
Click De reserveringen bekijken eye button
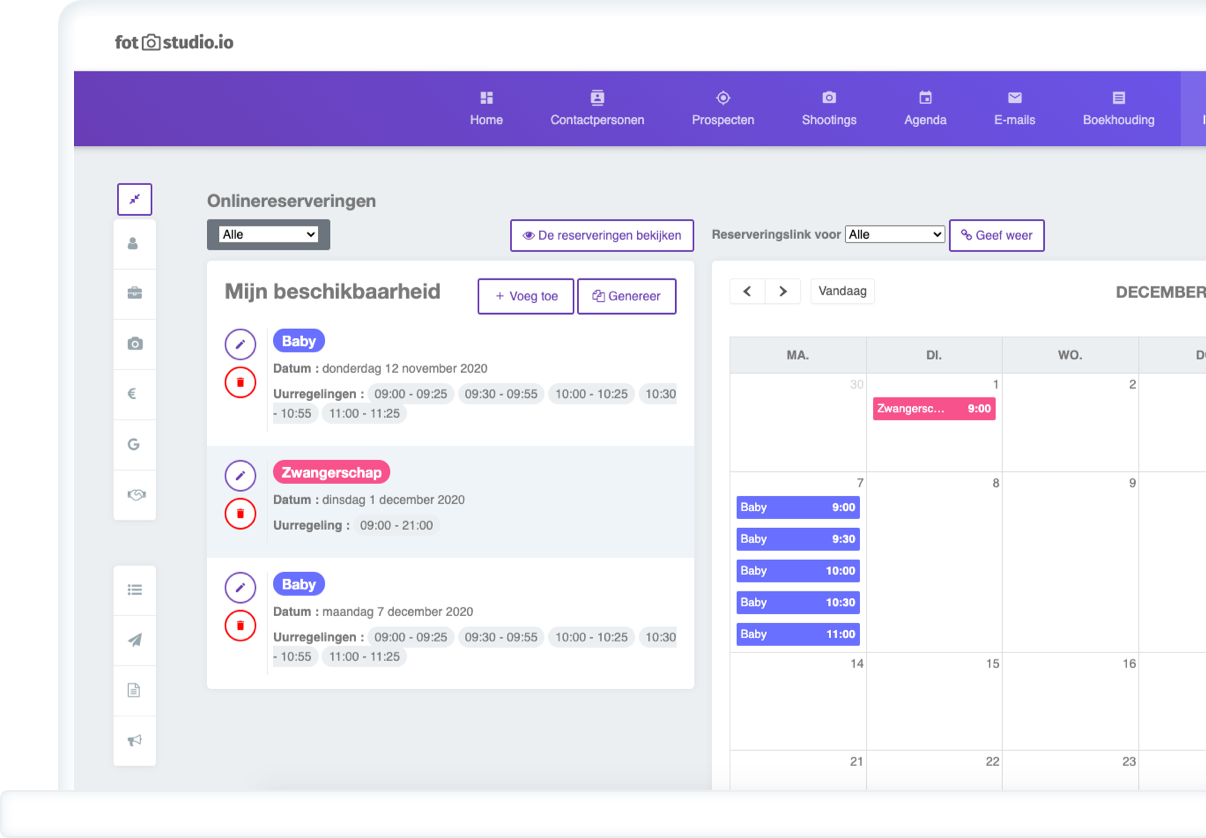pyautogui.click(x=602, y=236)
